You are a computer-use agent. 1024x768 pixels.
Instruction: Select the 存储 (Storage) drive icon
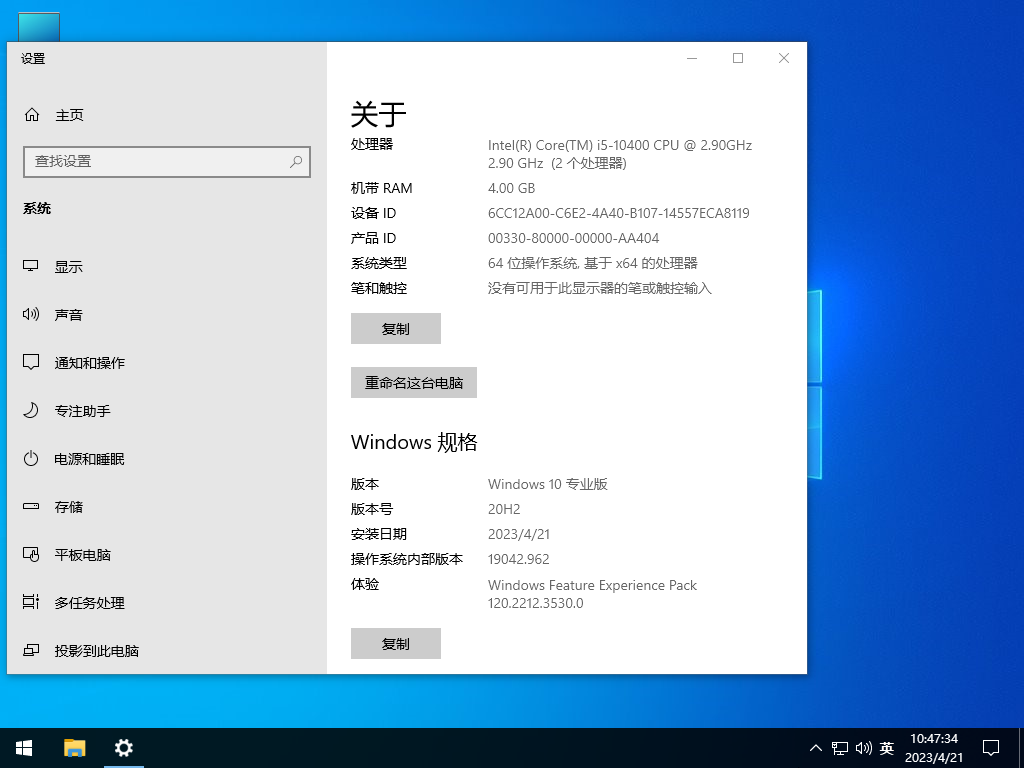[31, 507]
